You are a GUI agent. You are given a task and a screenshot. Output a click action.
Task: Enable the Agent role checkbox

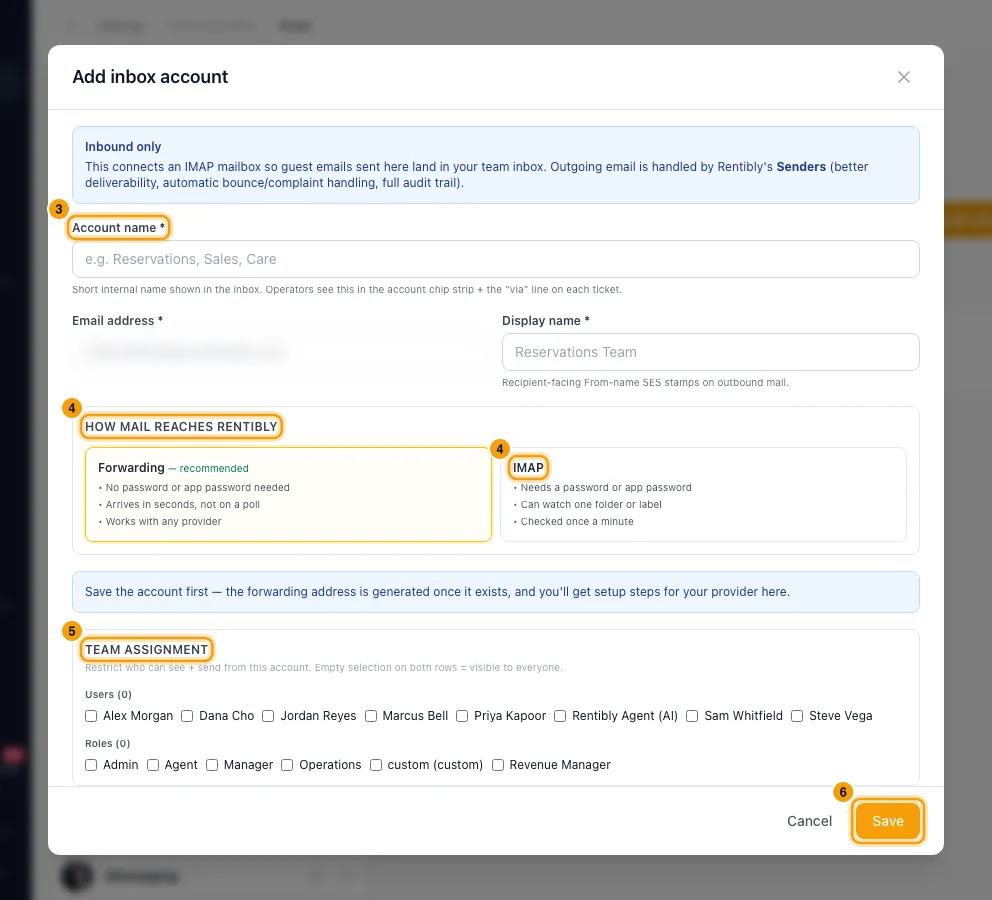tap(152, 765)
